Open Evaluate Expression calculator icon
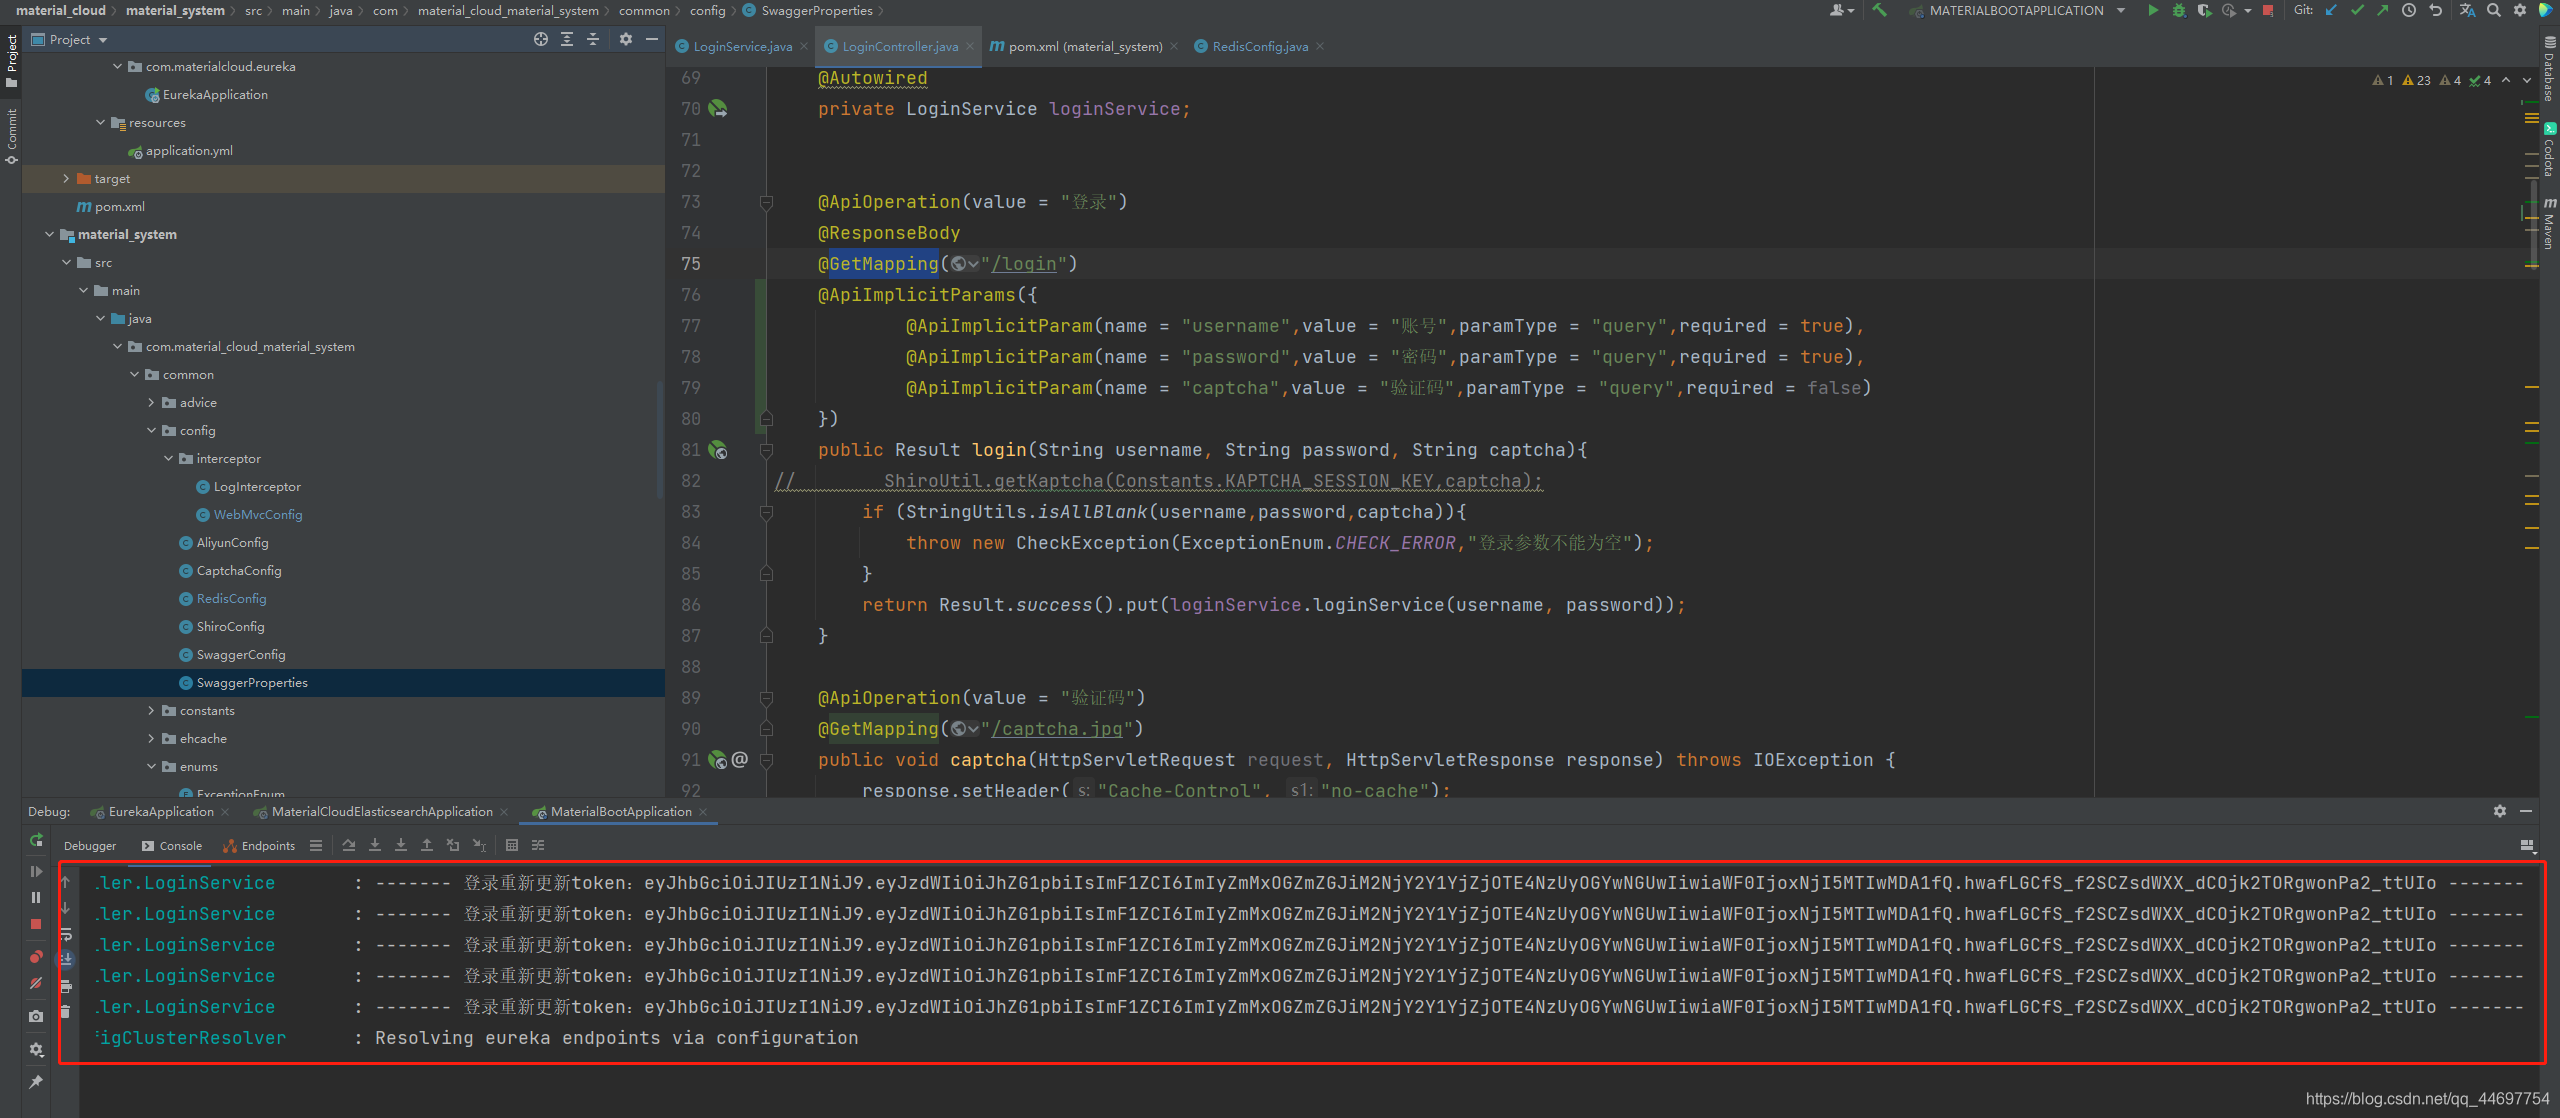Screen dimensions: 2560x1118 (512, 846)
